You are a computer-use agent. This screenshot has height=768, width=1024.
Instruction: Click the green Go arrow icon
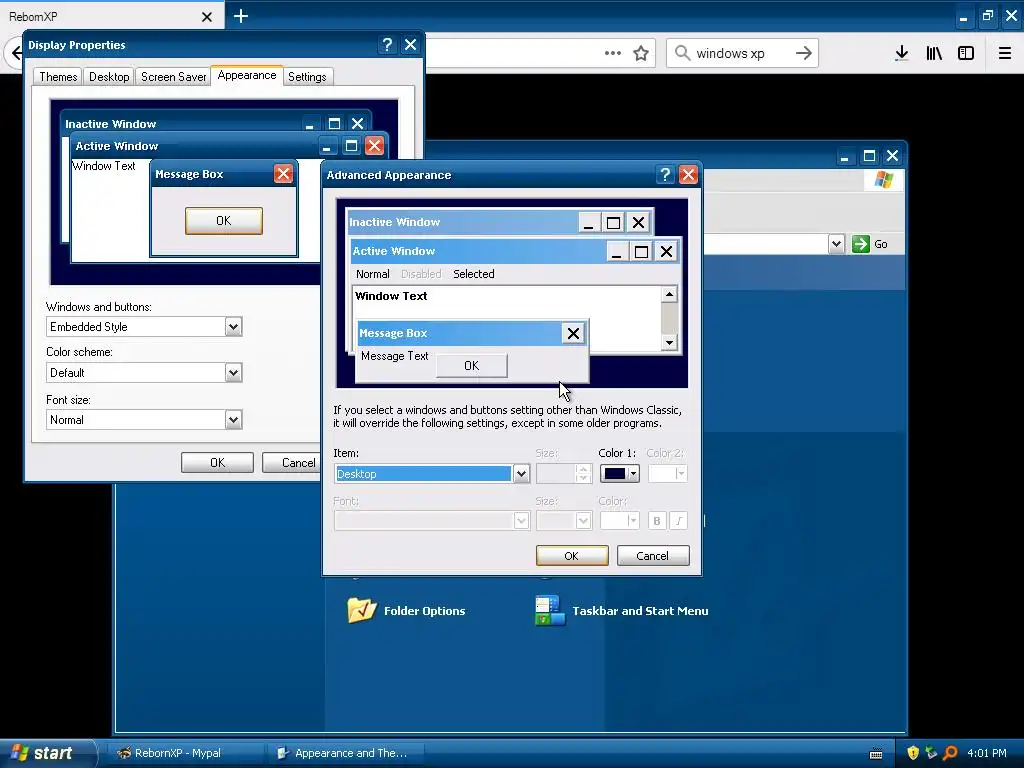pos(861,244)
